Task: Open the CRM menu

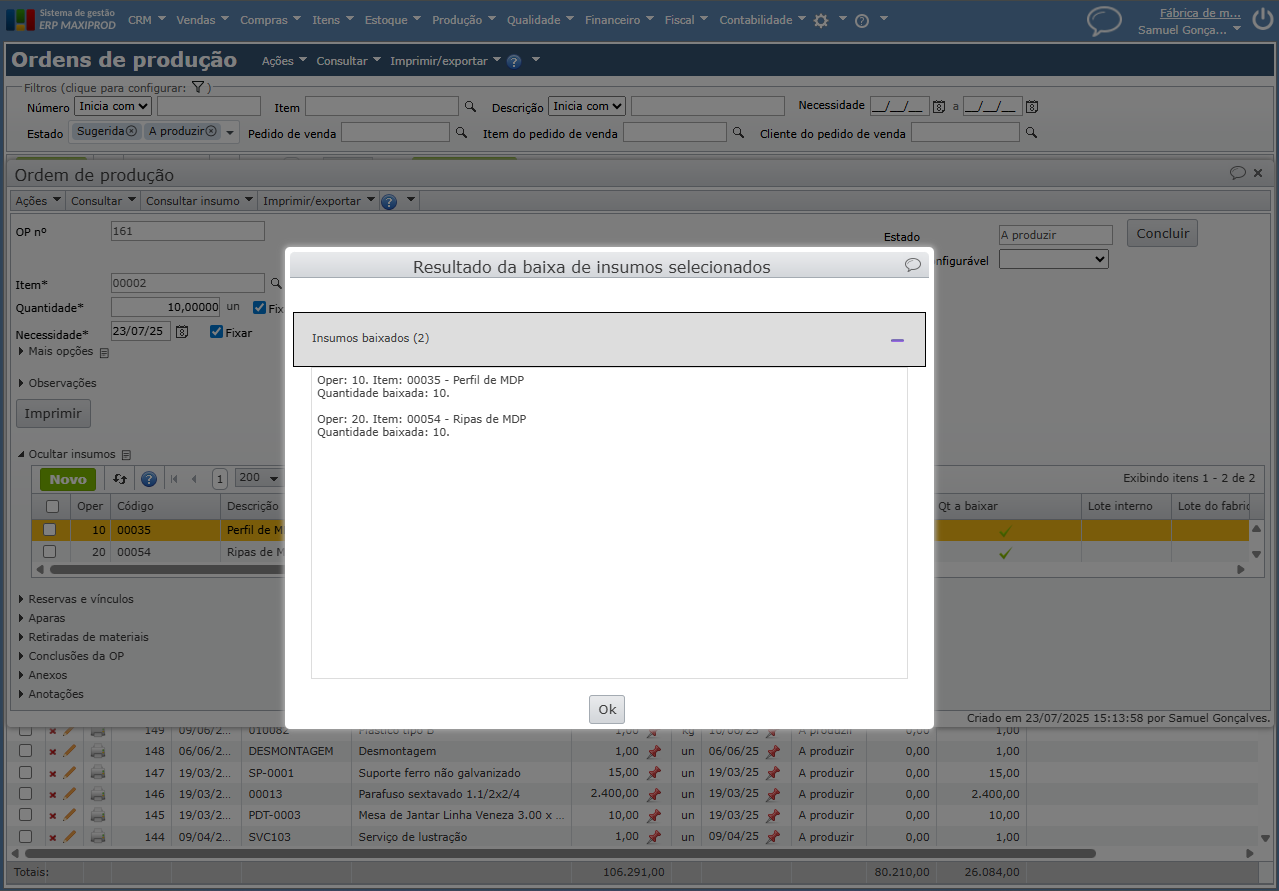Action: point(146,20)
